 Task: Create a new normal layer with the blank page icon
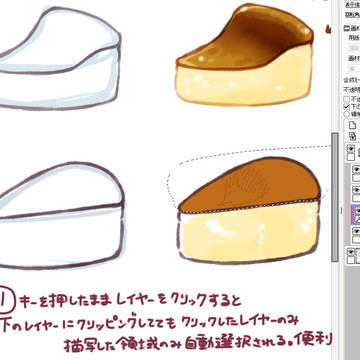(353, 125)
